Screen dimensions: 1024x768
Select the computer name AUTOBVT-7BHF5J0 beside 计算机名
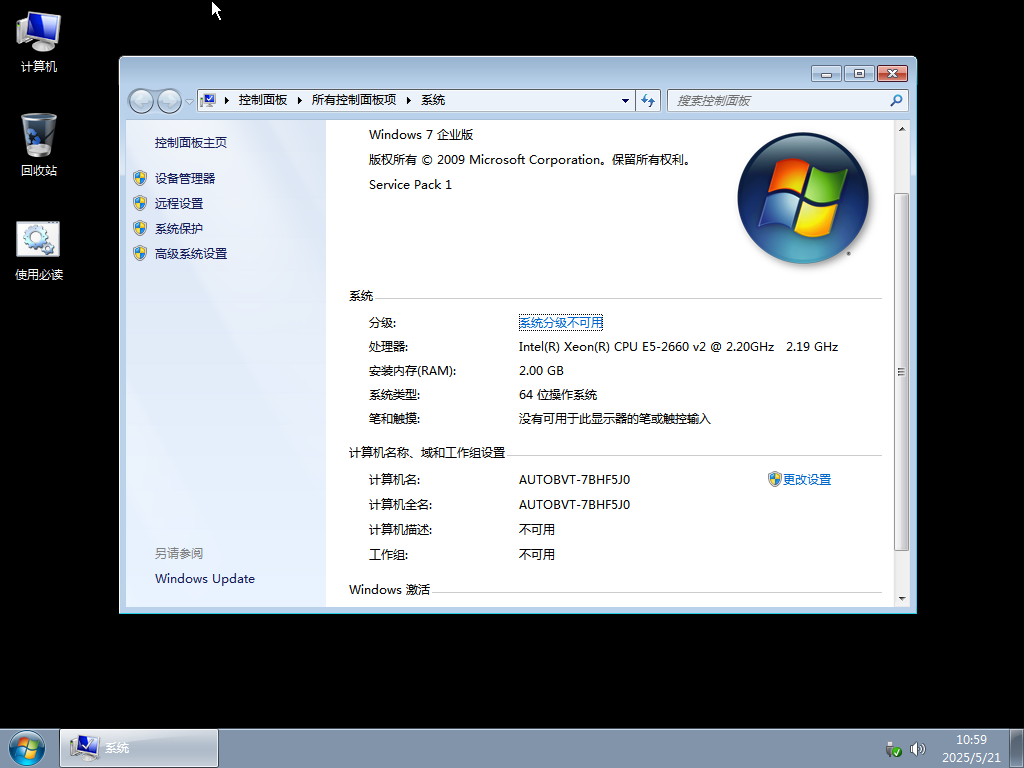click(x=575, y=479)
